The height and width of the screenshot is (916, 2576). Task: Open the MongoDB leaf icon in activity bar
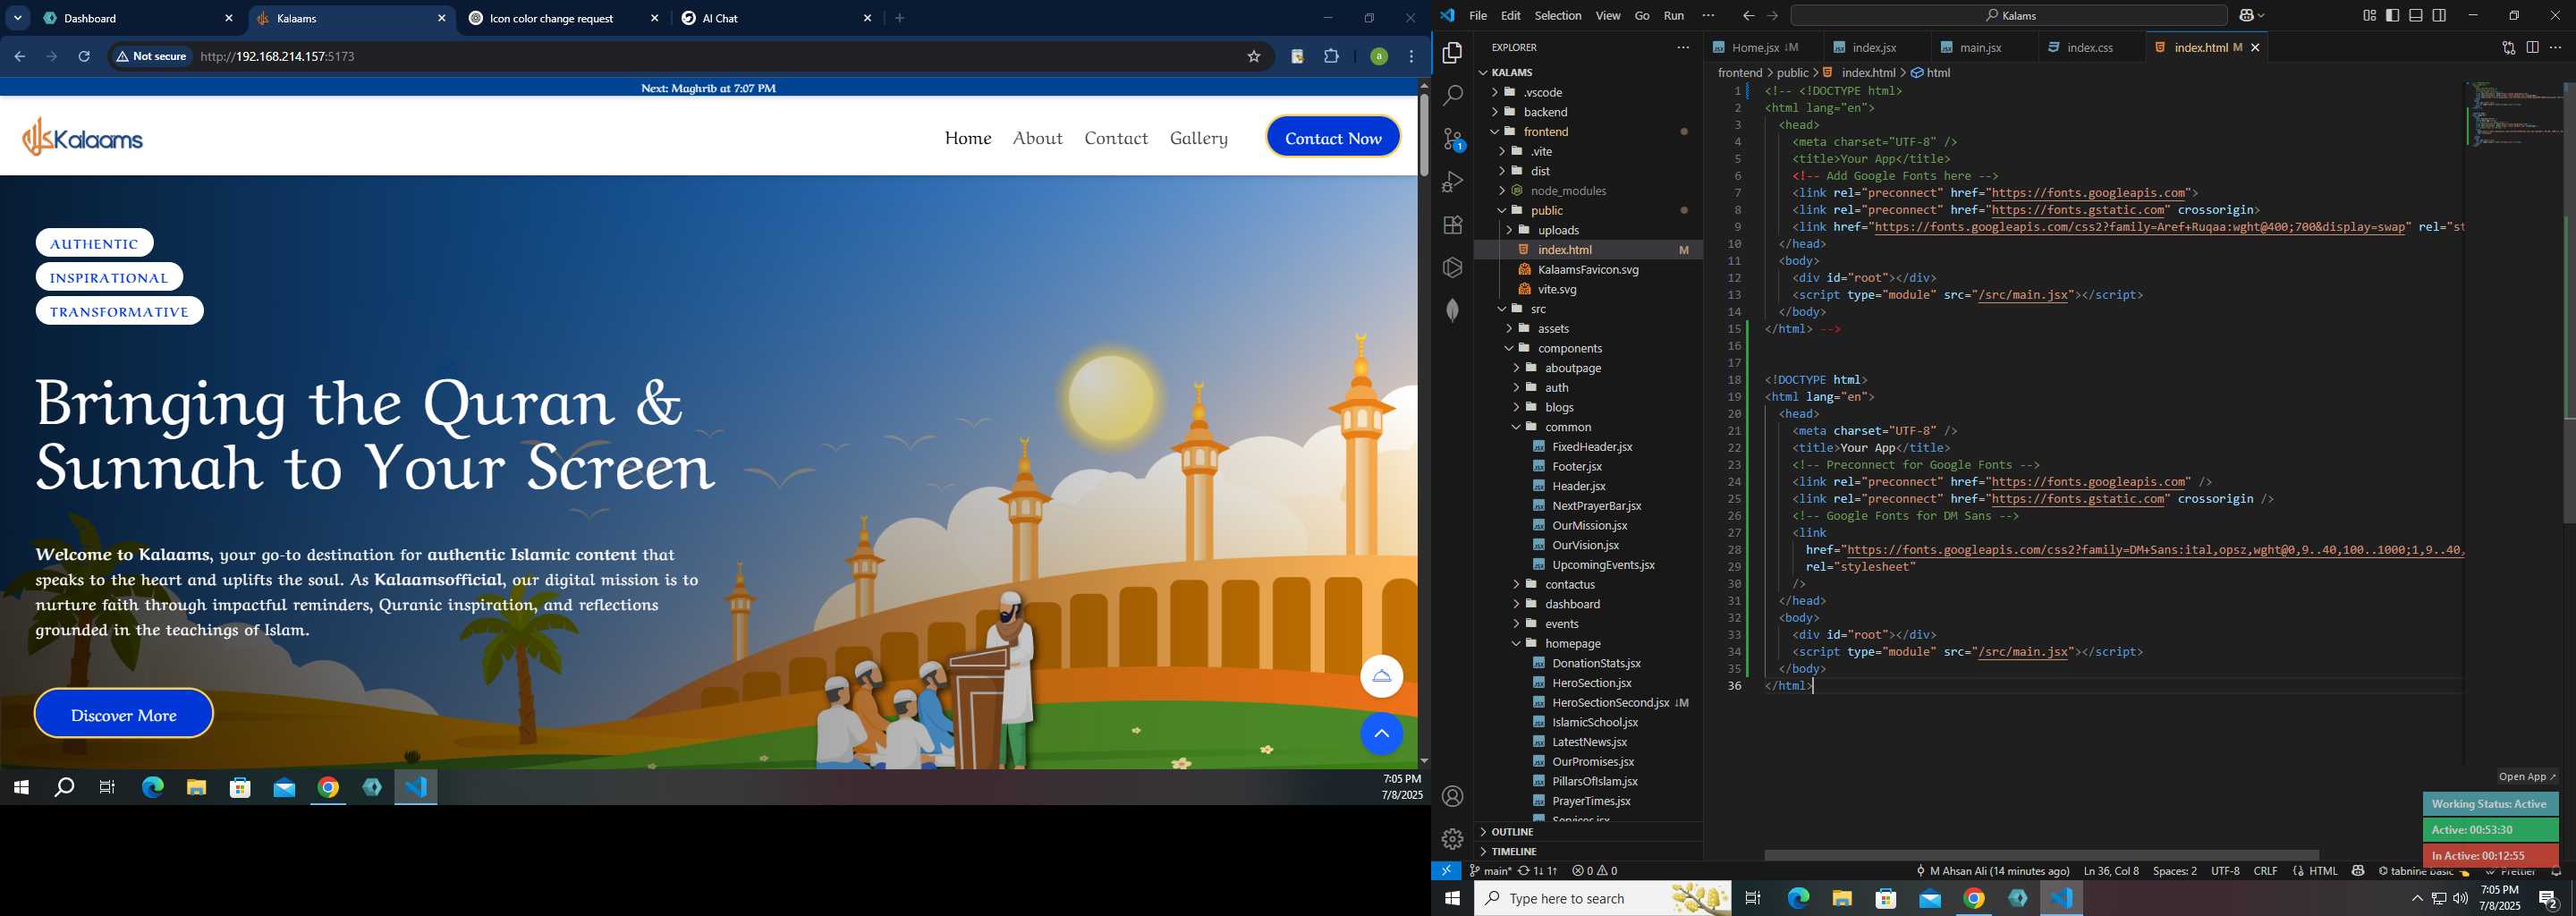point(1453,310)
